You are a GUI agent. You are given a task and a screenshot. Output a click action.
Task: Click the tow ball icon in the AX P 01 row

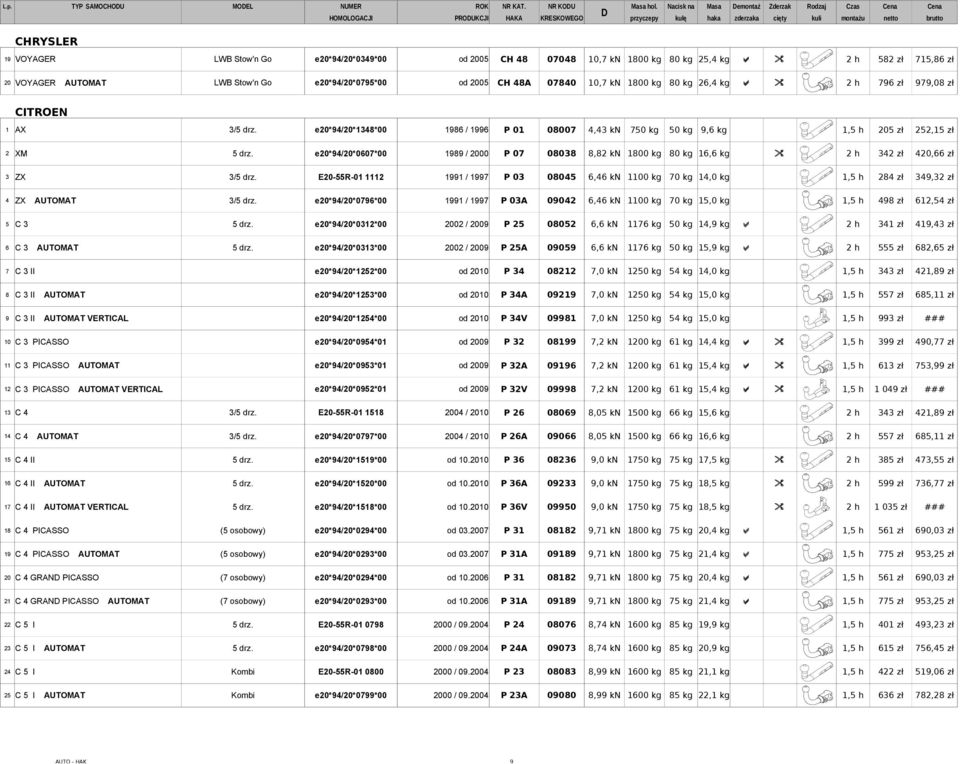point(816,130)
